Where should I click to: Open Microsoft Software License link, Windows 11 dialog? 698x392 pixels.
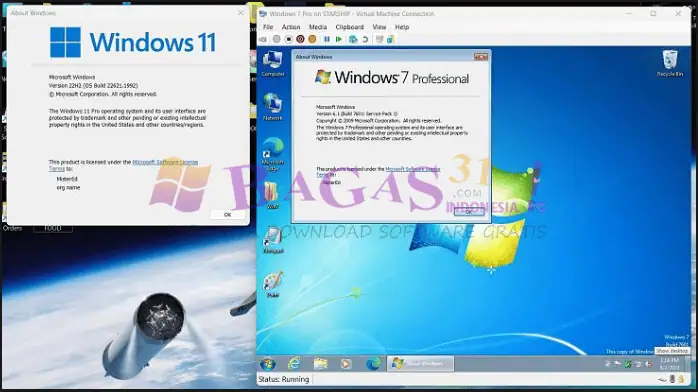165,162
